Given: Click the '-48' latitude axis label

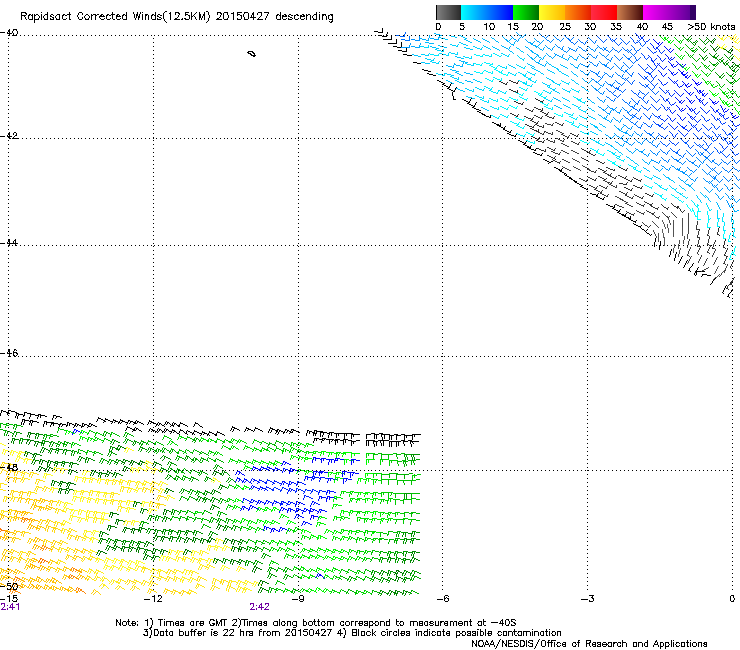Looking at the screenshot, I should pos(9,467).
